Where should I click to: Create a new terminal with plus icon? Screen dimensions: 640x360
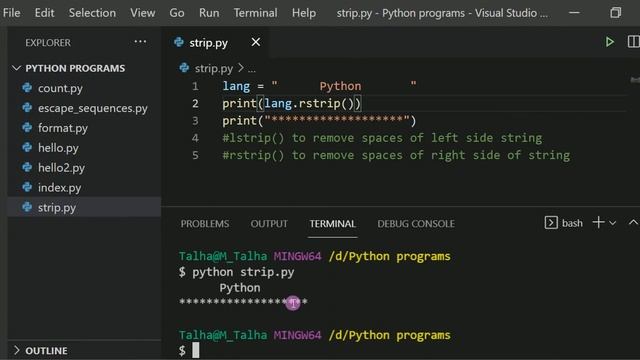[598, 222]
